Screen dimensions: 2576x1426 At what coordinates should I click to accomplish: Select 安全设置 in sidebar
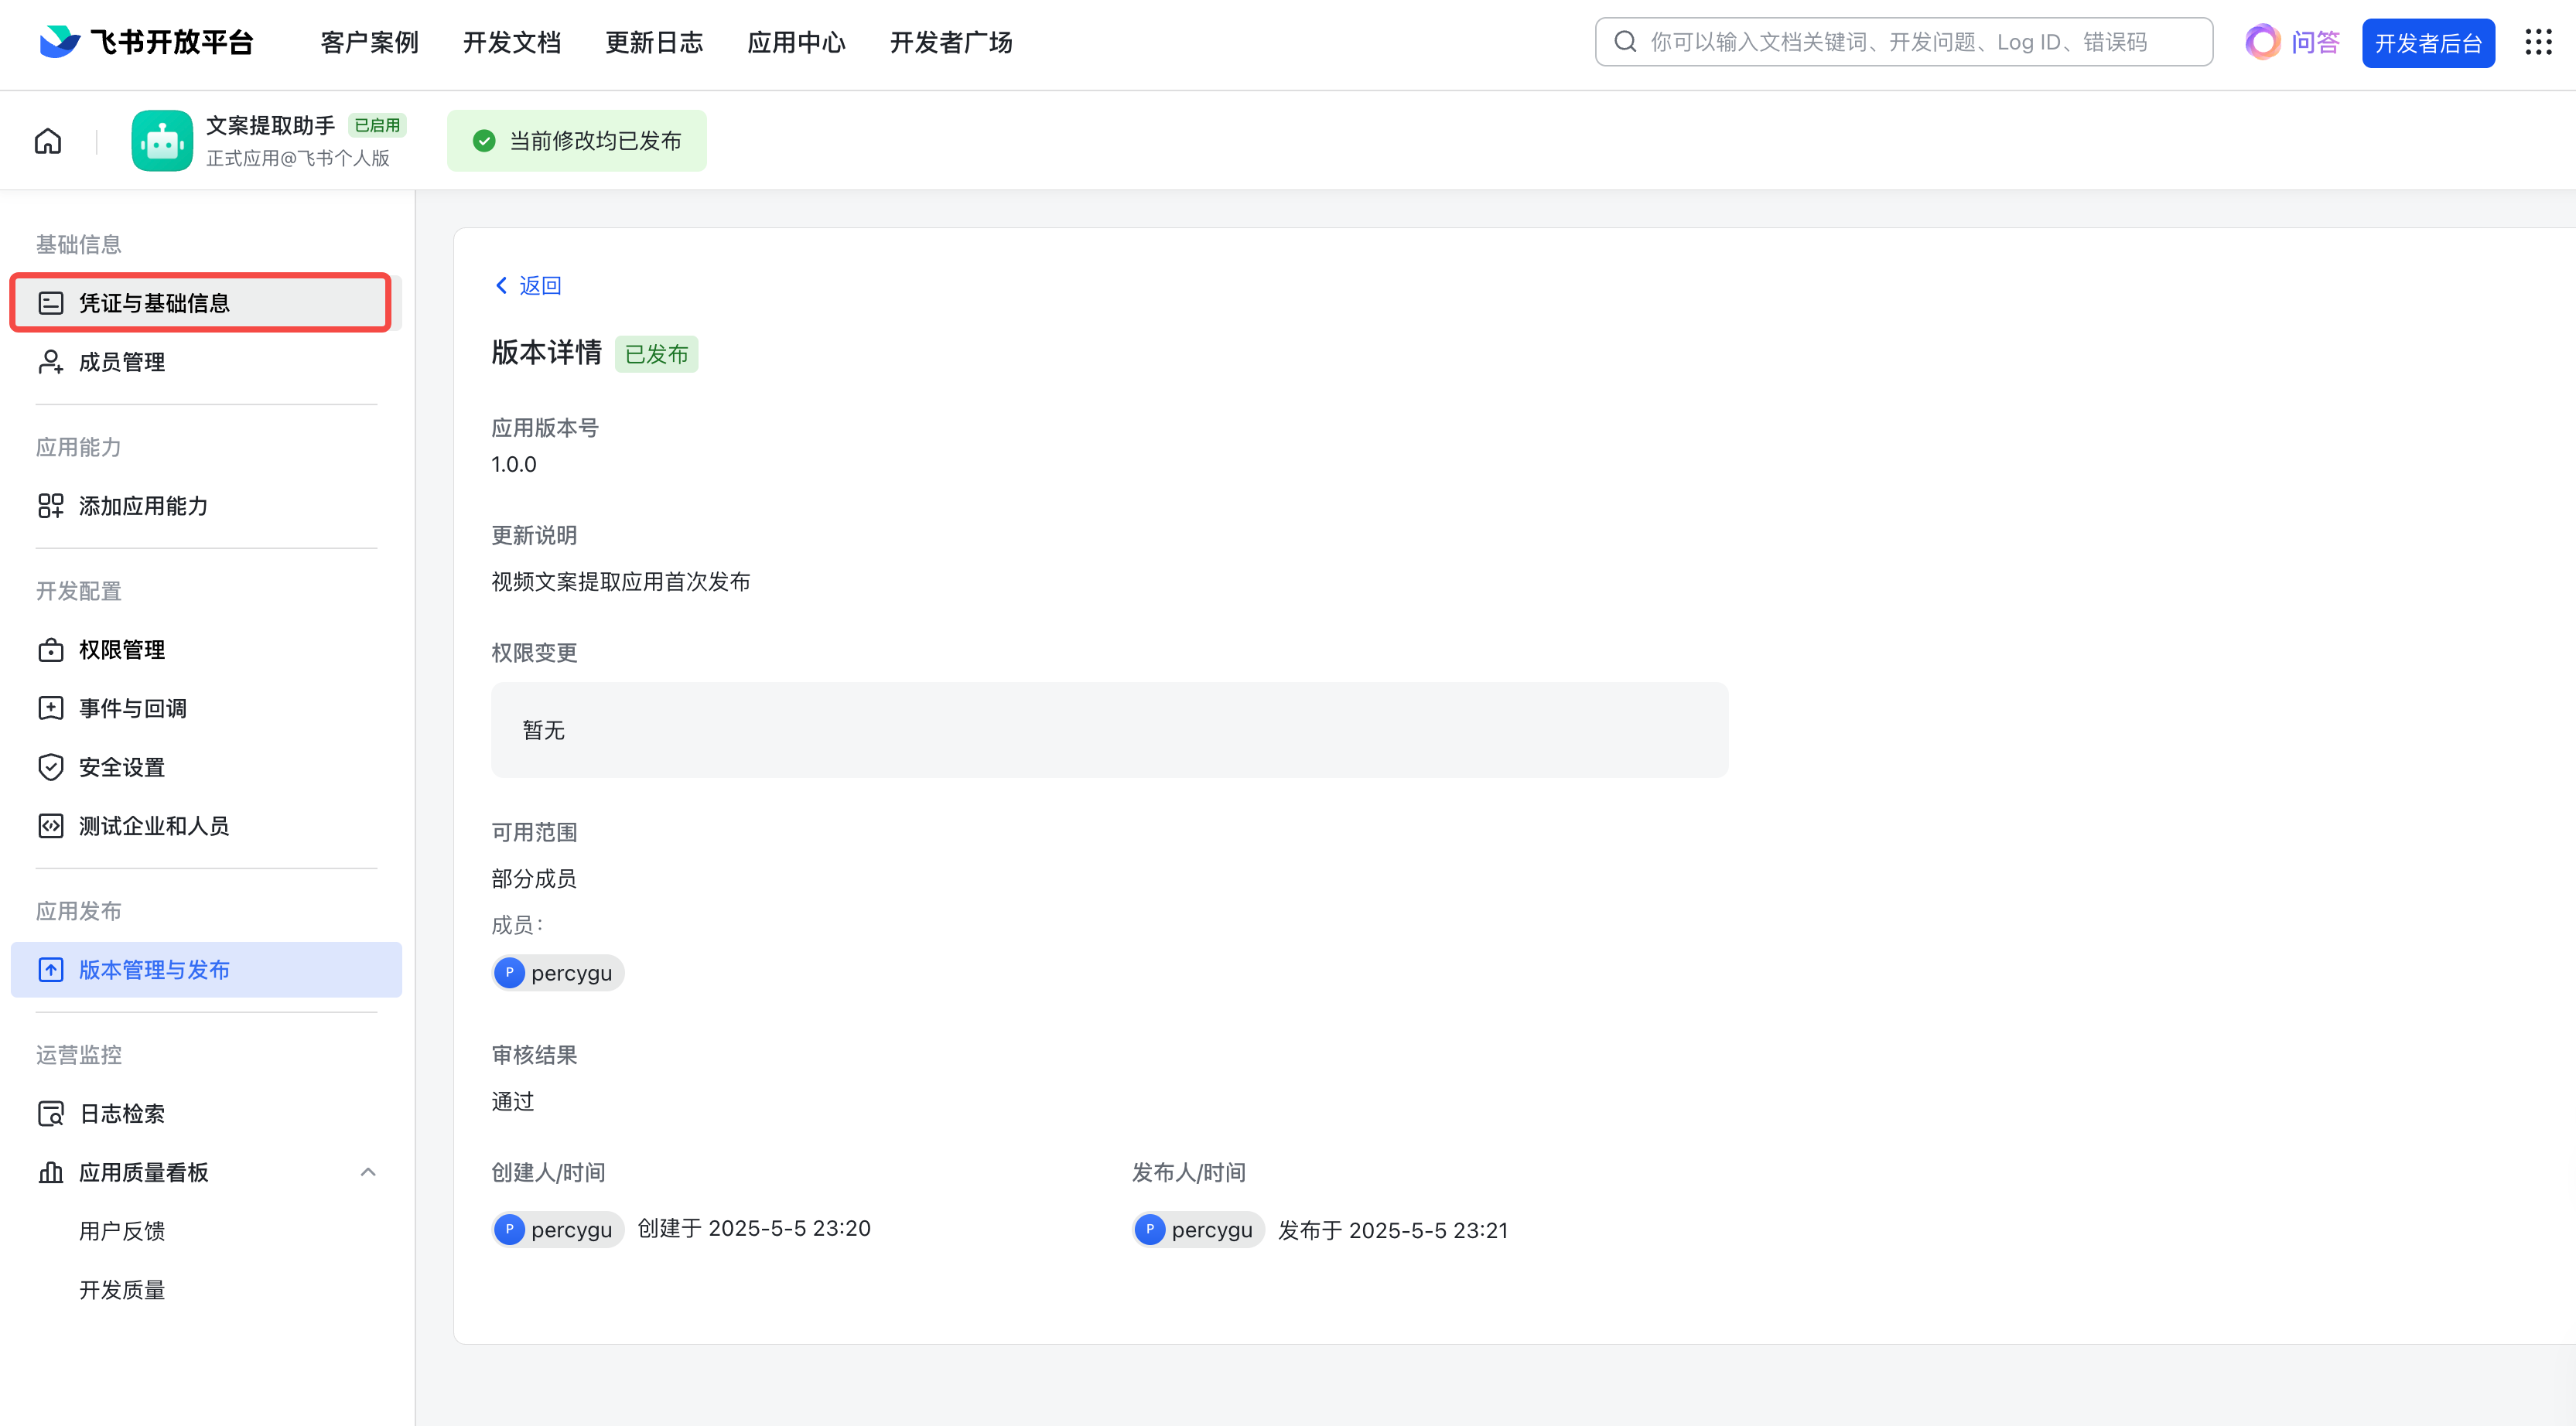coord(206,767)
